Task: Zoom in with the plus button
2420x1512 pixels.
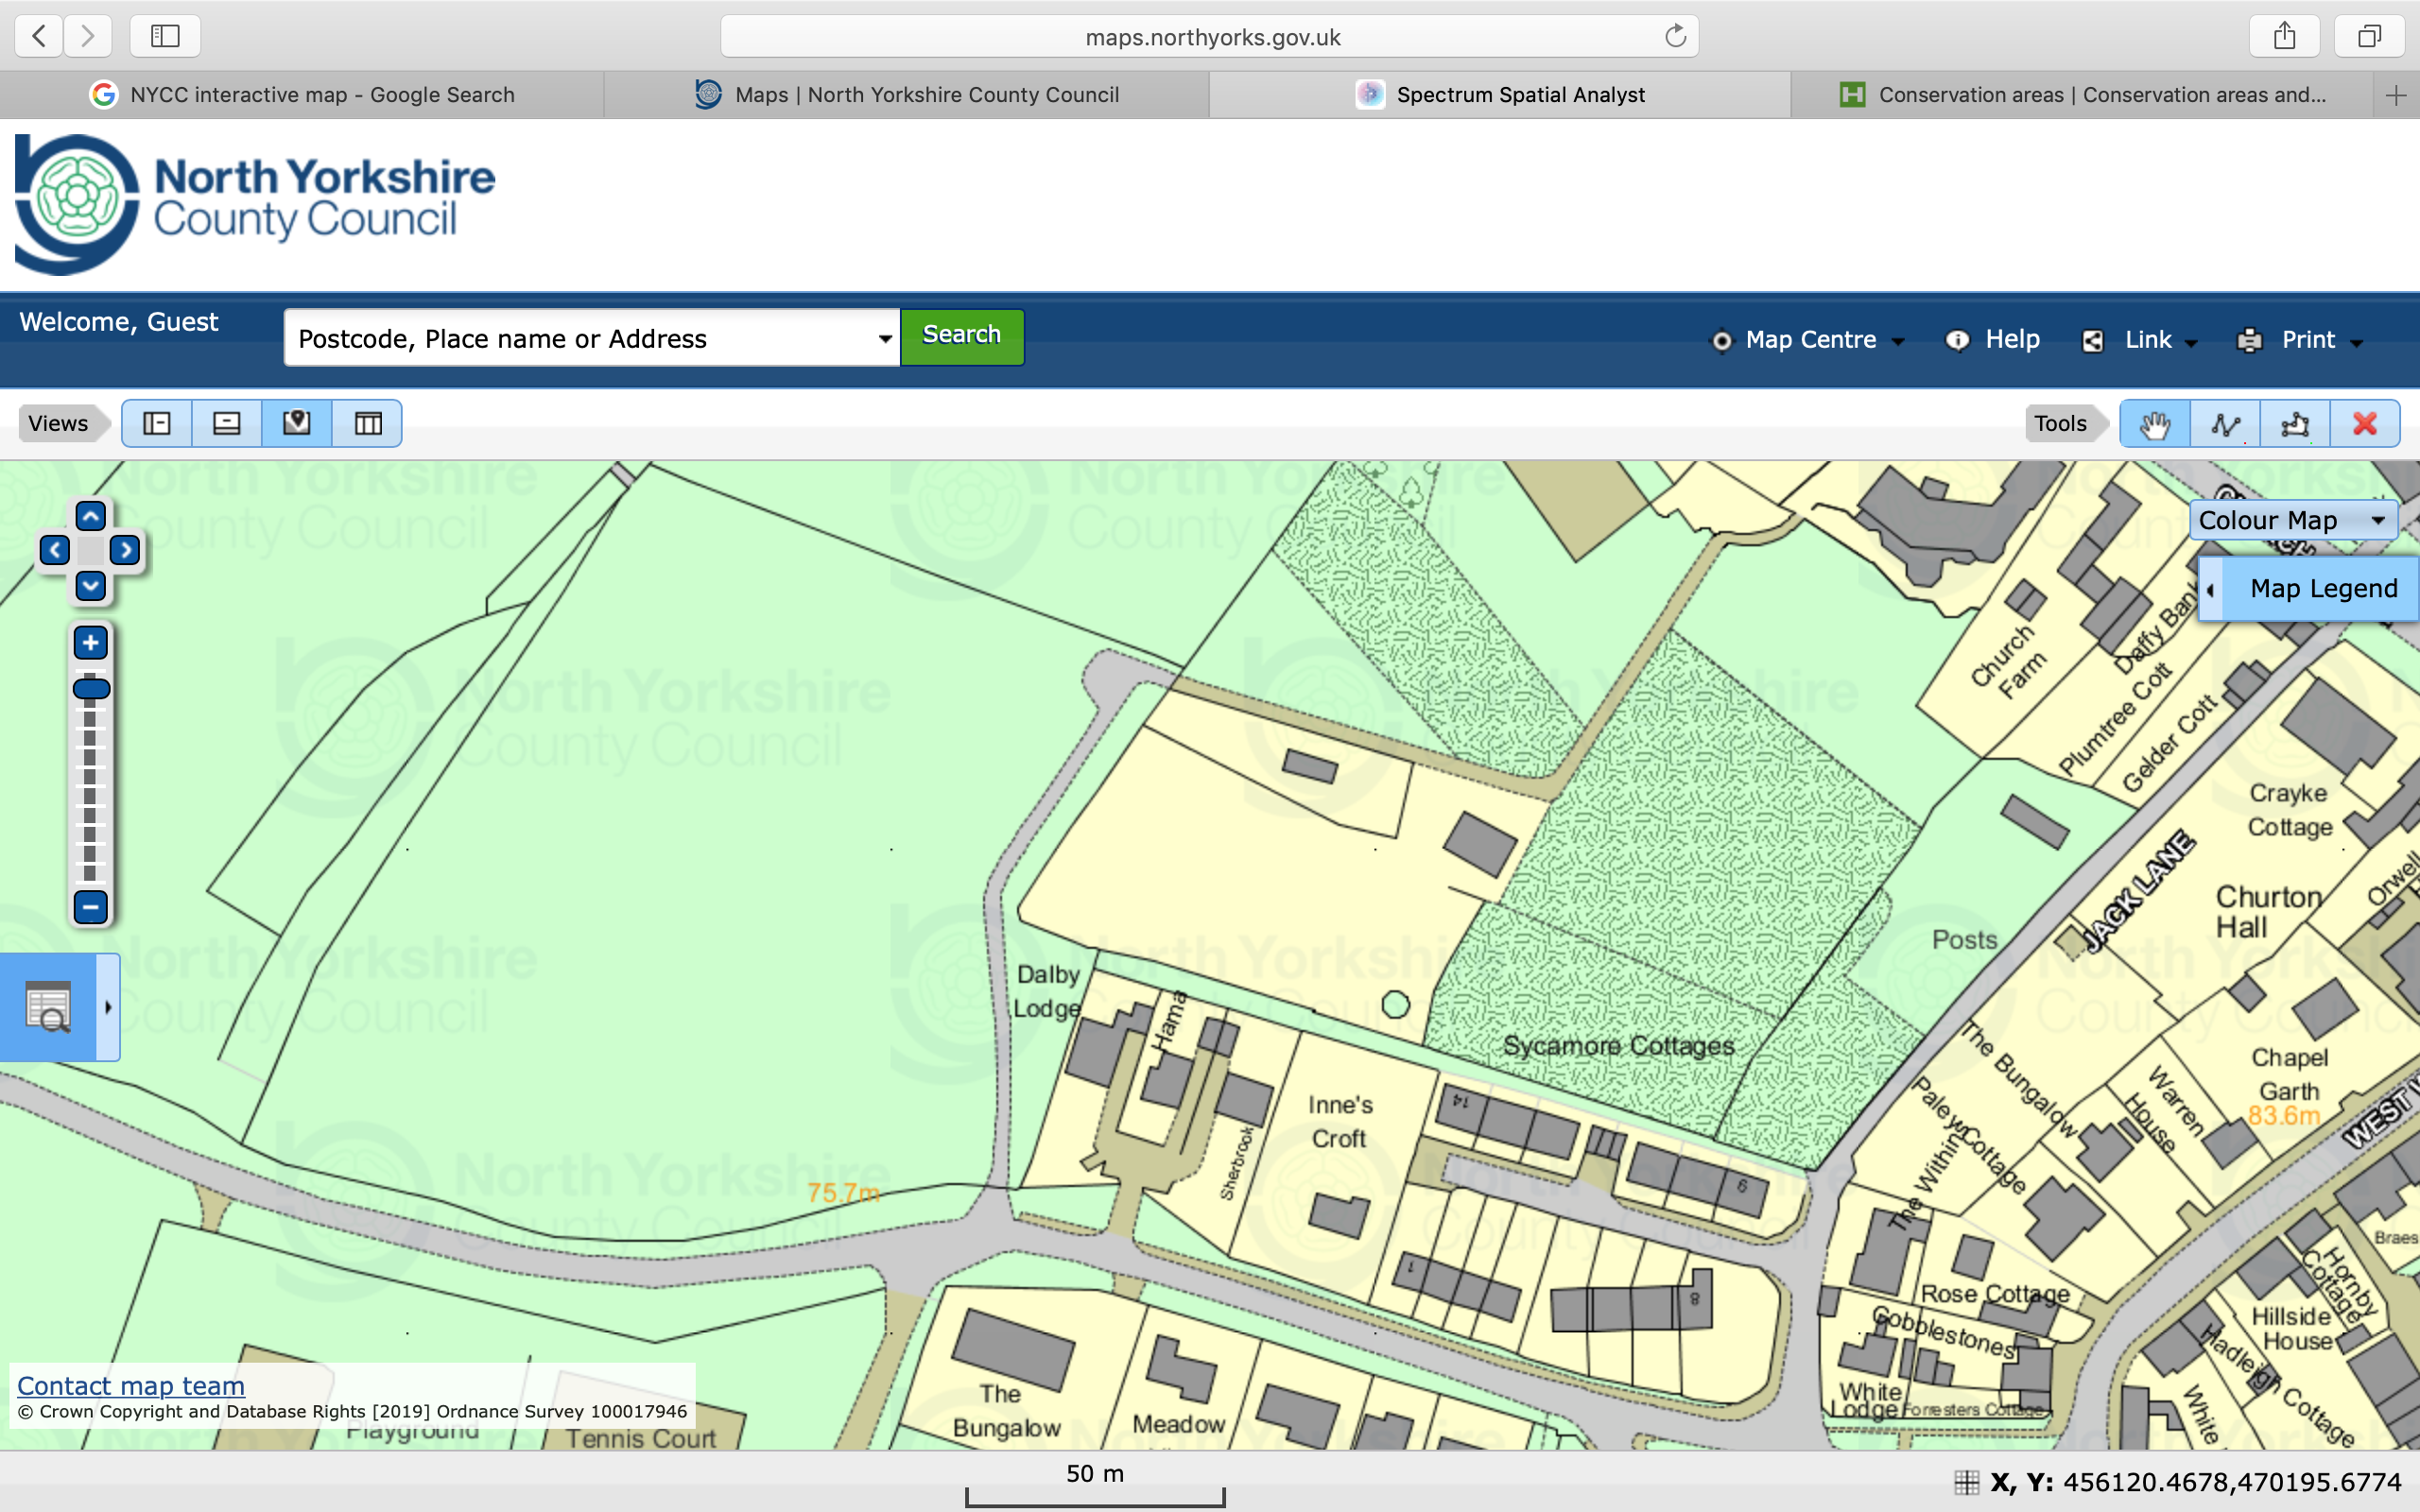Action: point(90,643)
